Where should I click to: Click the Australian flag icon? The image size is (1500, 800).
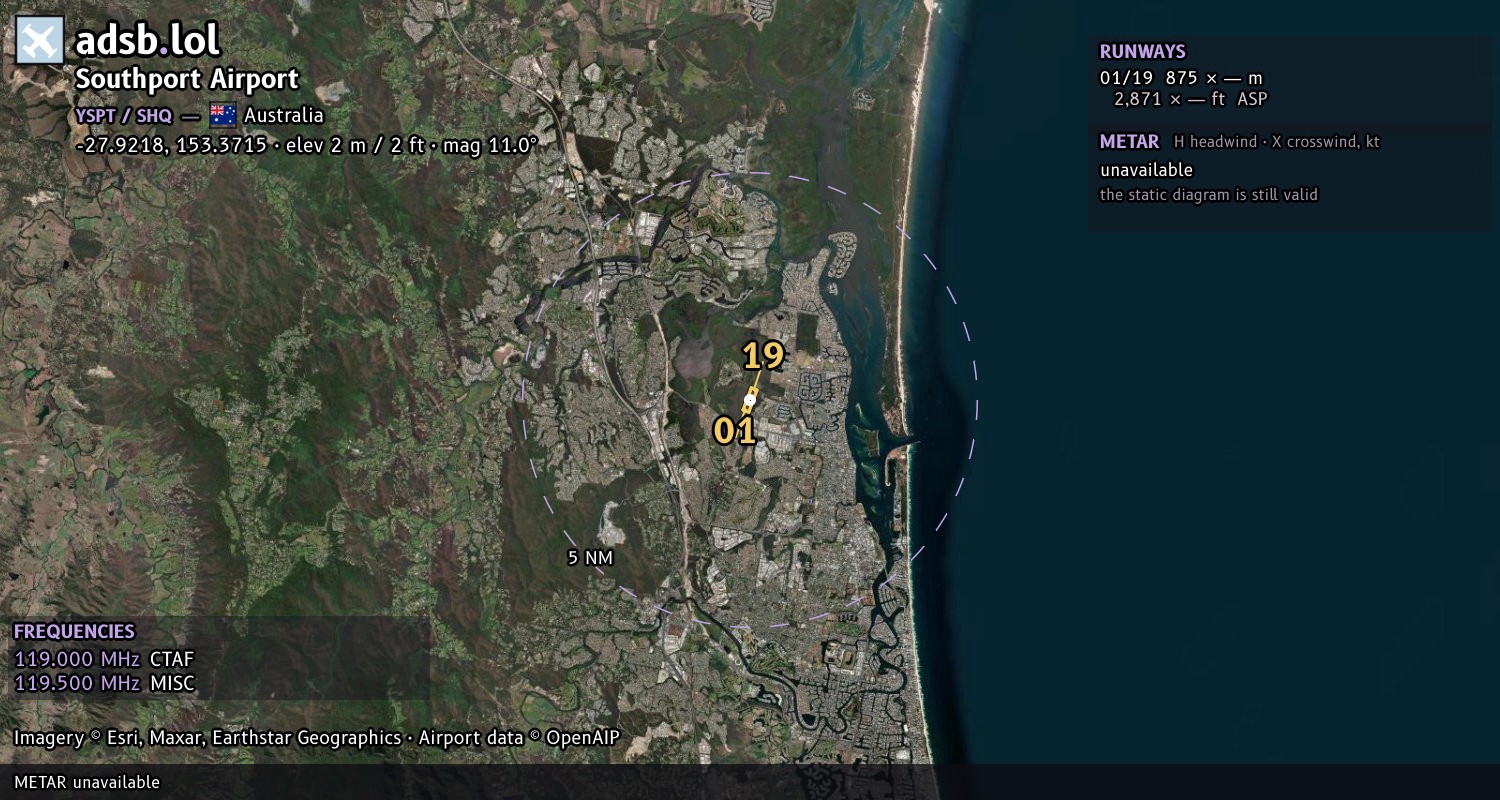coord(223,115)
